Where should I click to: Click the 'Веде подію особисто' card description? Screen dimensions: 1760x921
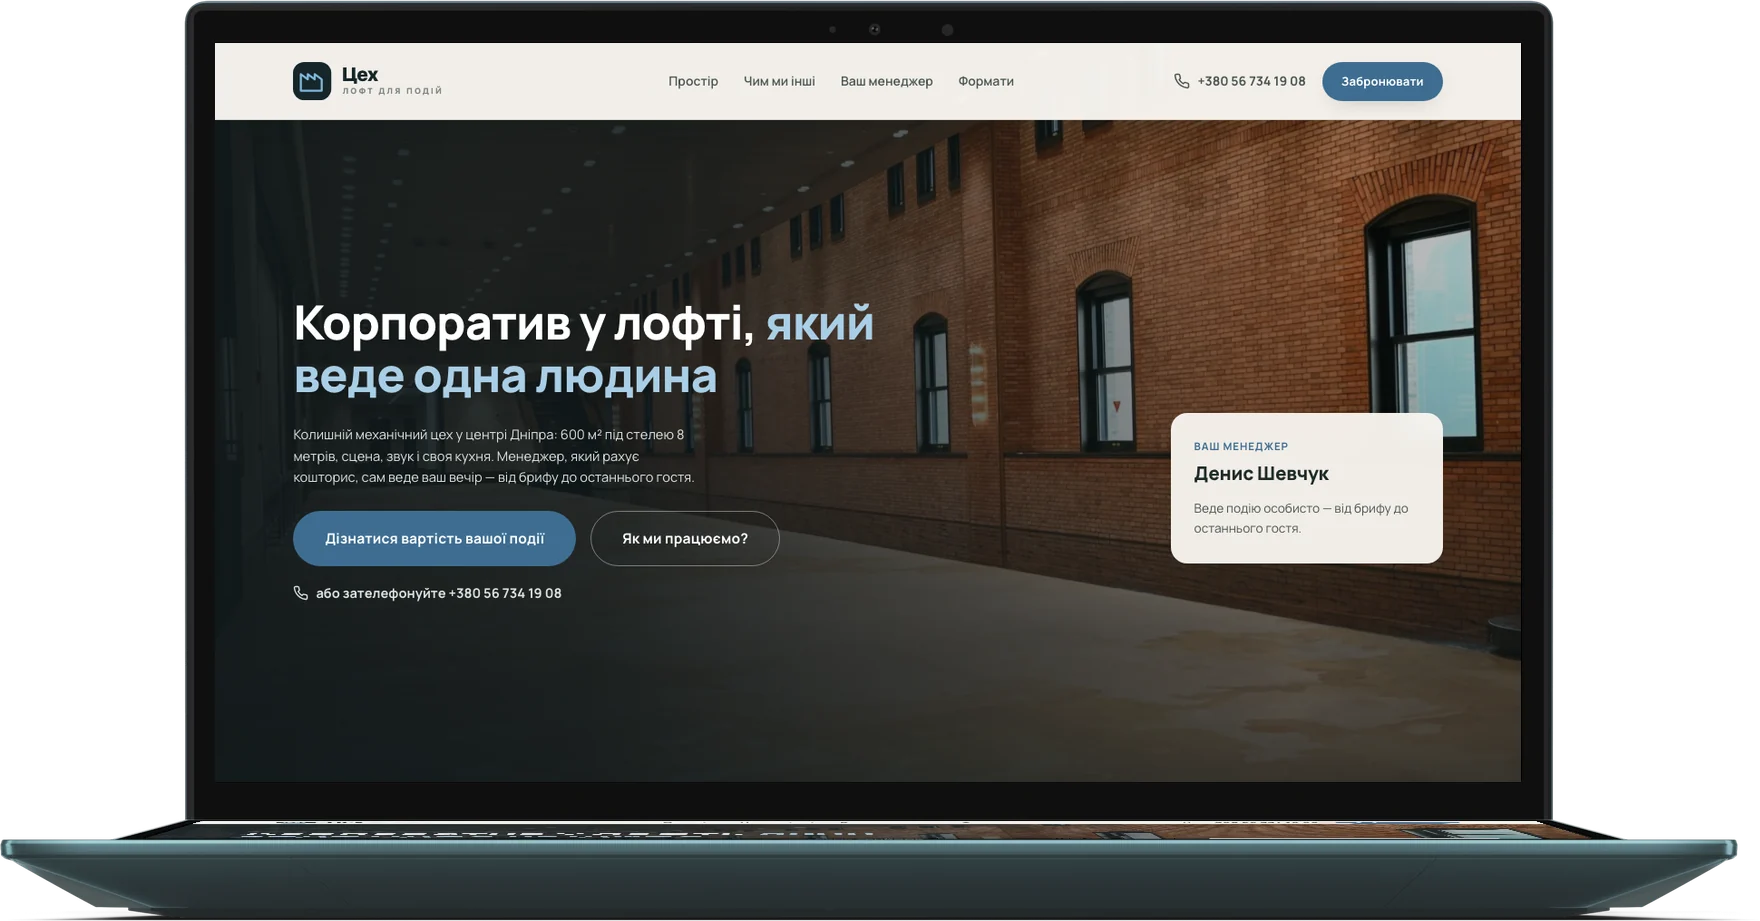click(x=1301, y=518)
